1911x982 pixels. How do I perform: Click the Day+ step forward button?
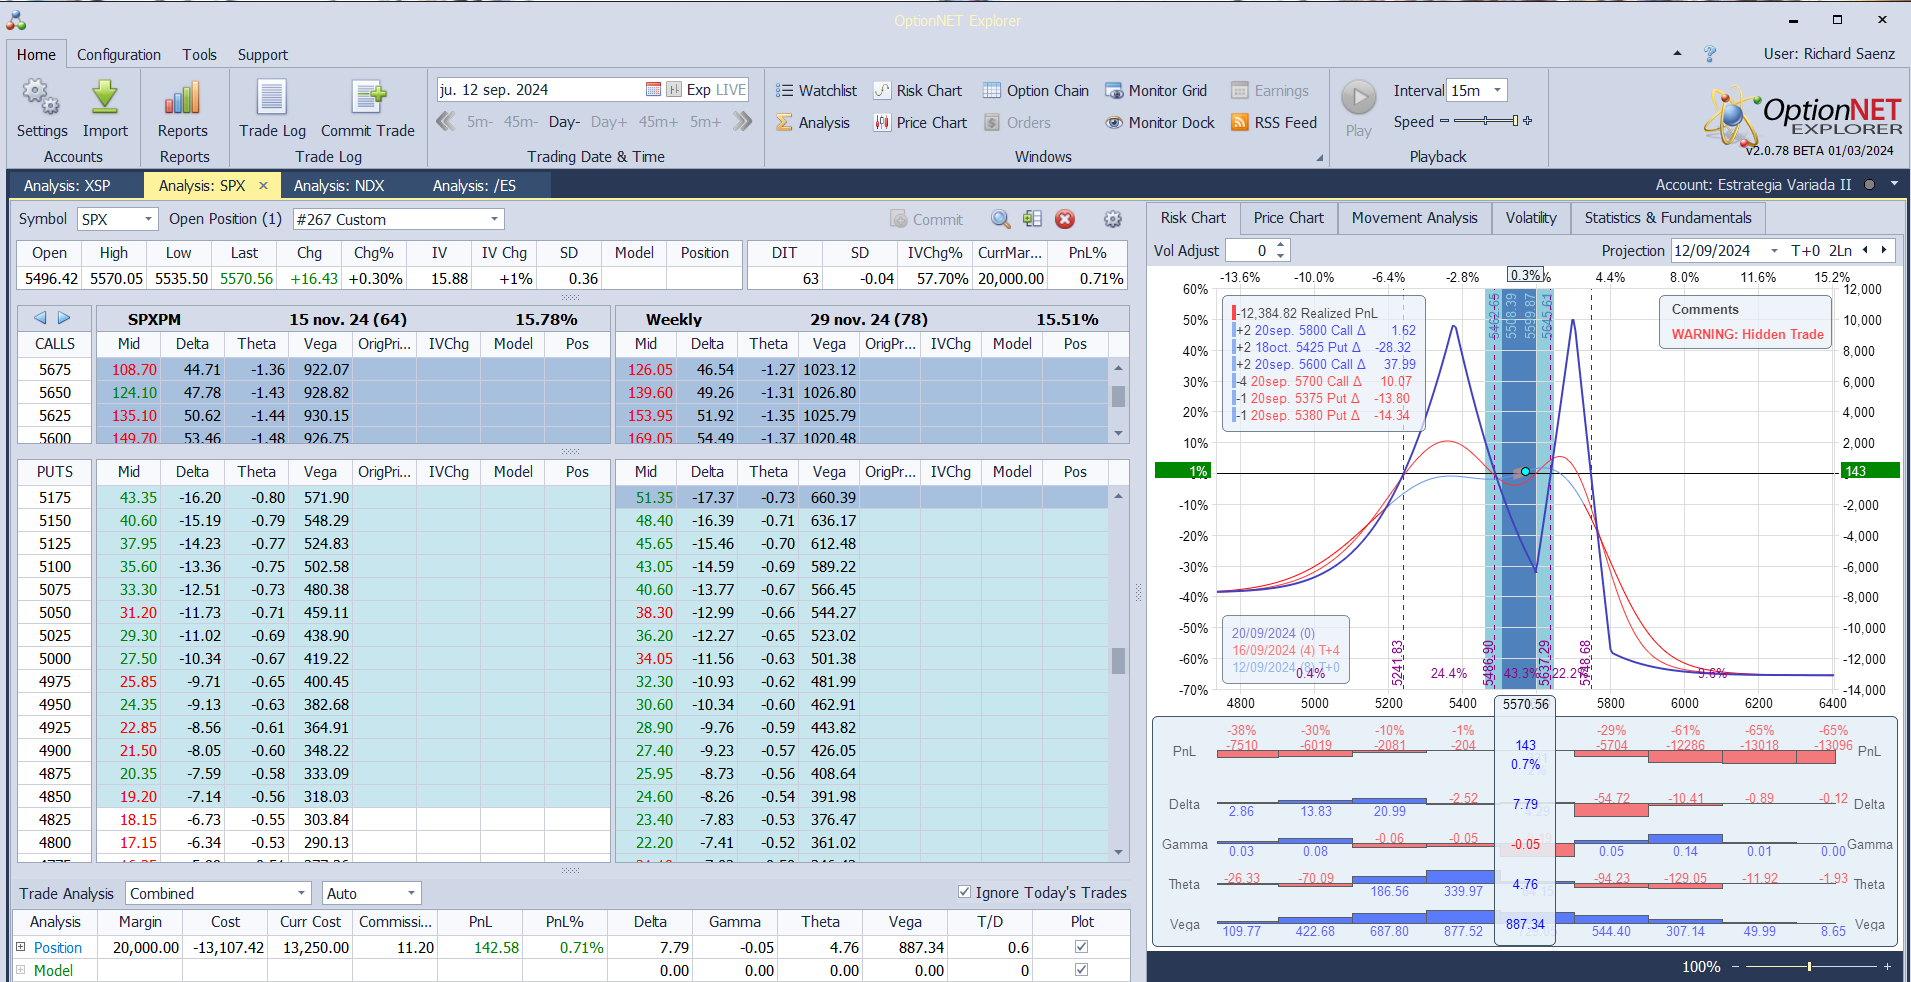click(x=608, y=122)
